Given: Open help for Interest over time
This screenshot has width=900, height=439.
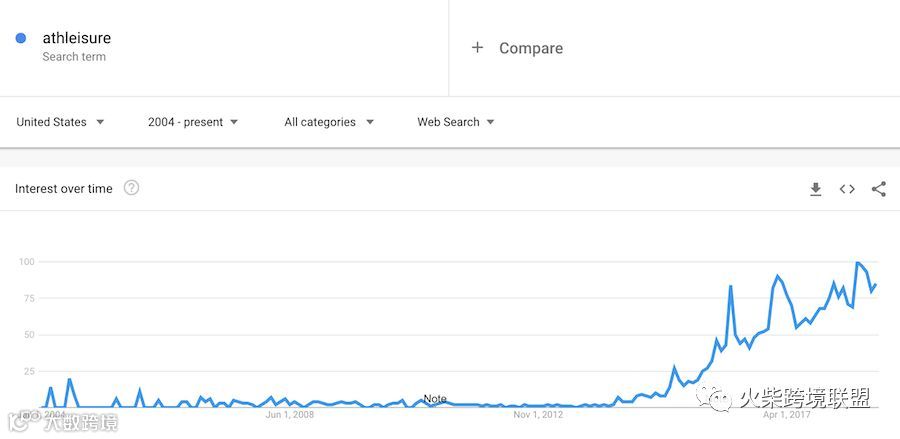Looking at the screenshot, I should click(x=131, y=188).
